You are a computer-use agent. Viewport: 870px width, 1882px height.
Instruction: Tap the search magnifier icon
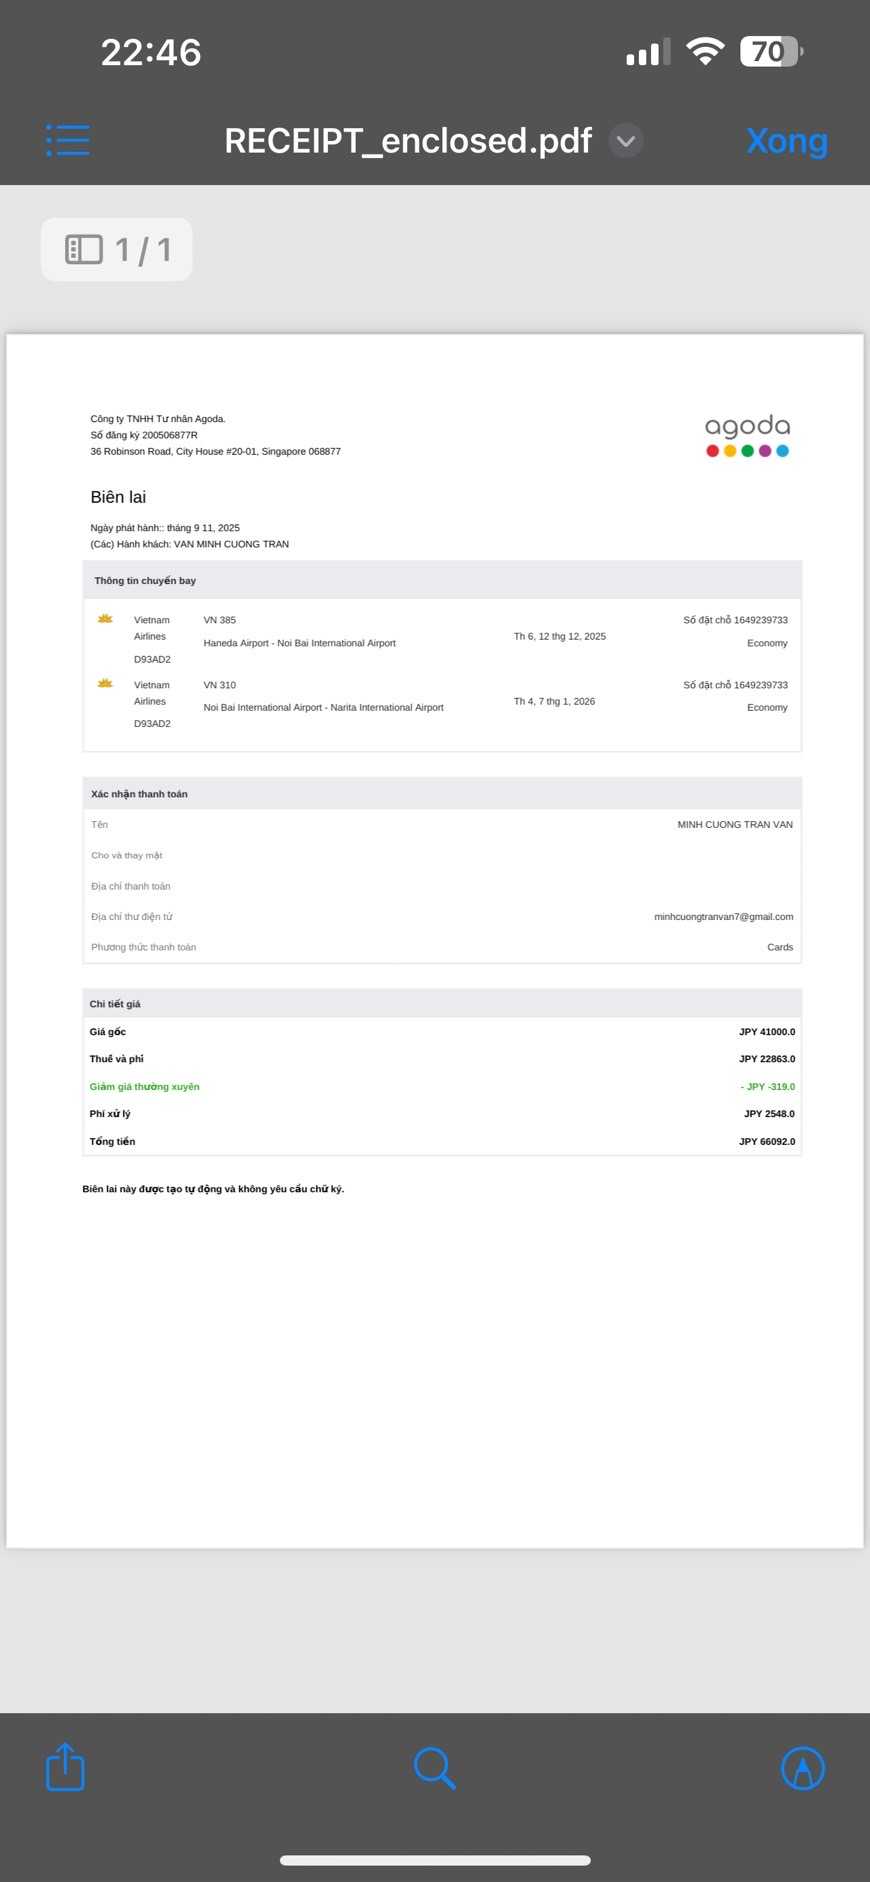click(x=434, y=1768)
